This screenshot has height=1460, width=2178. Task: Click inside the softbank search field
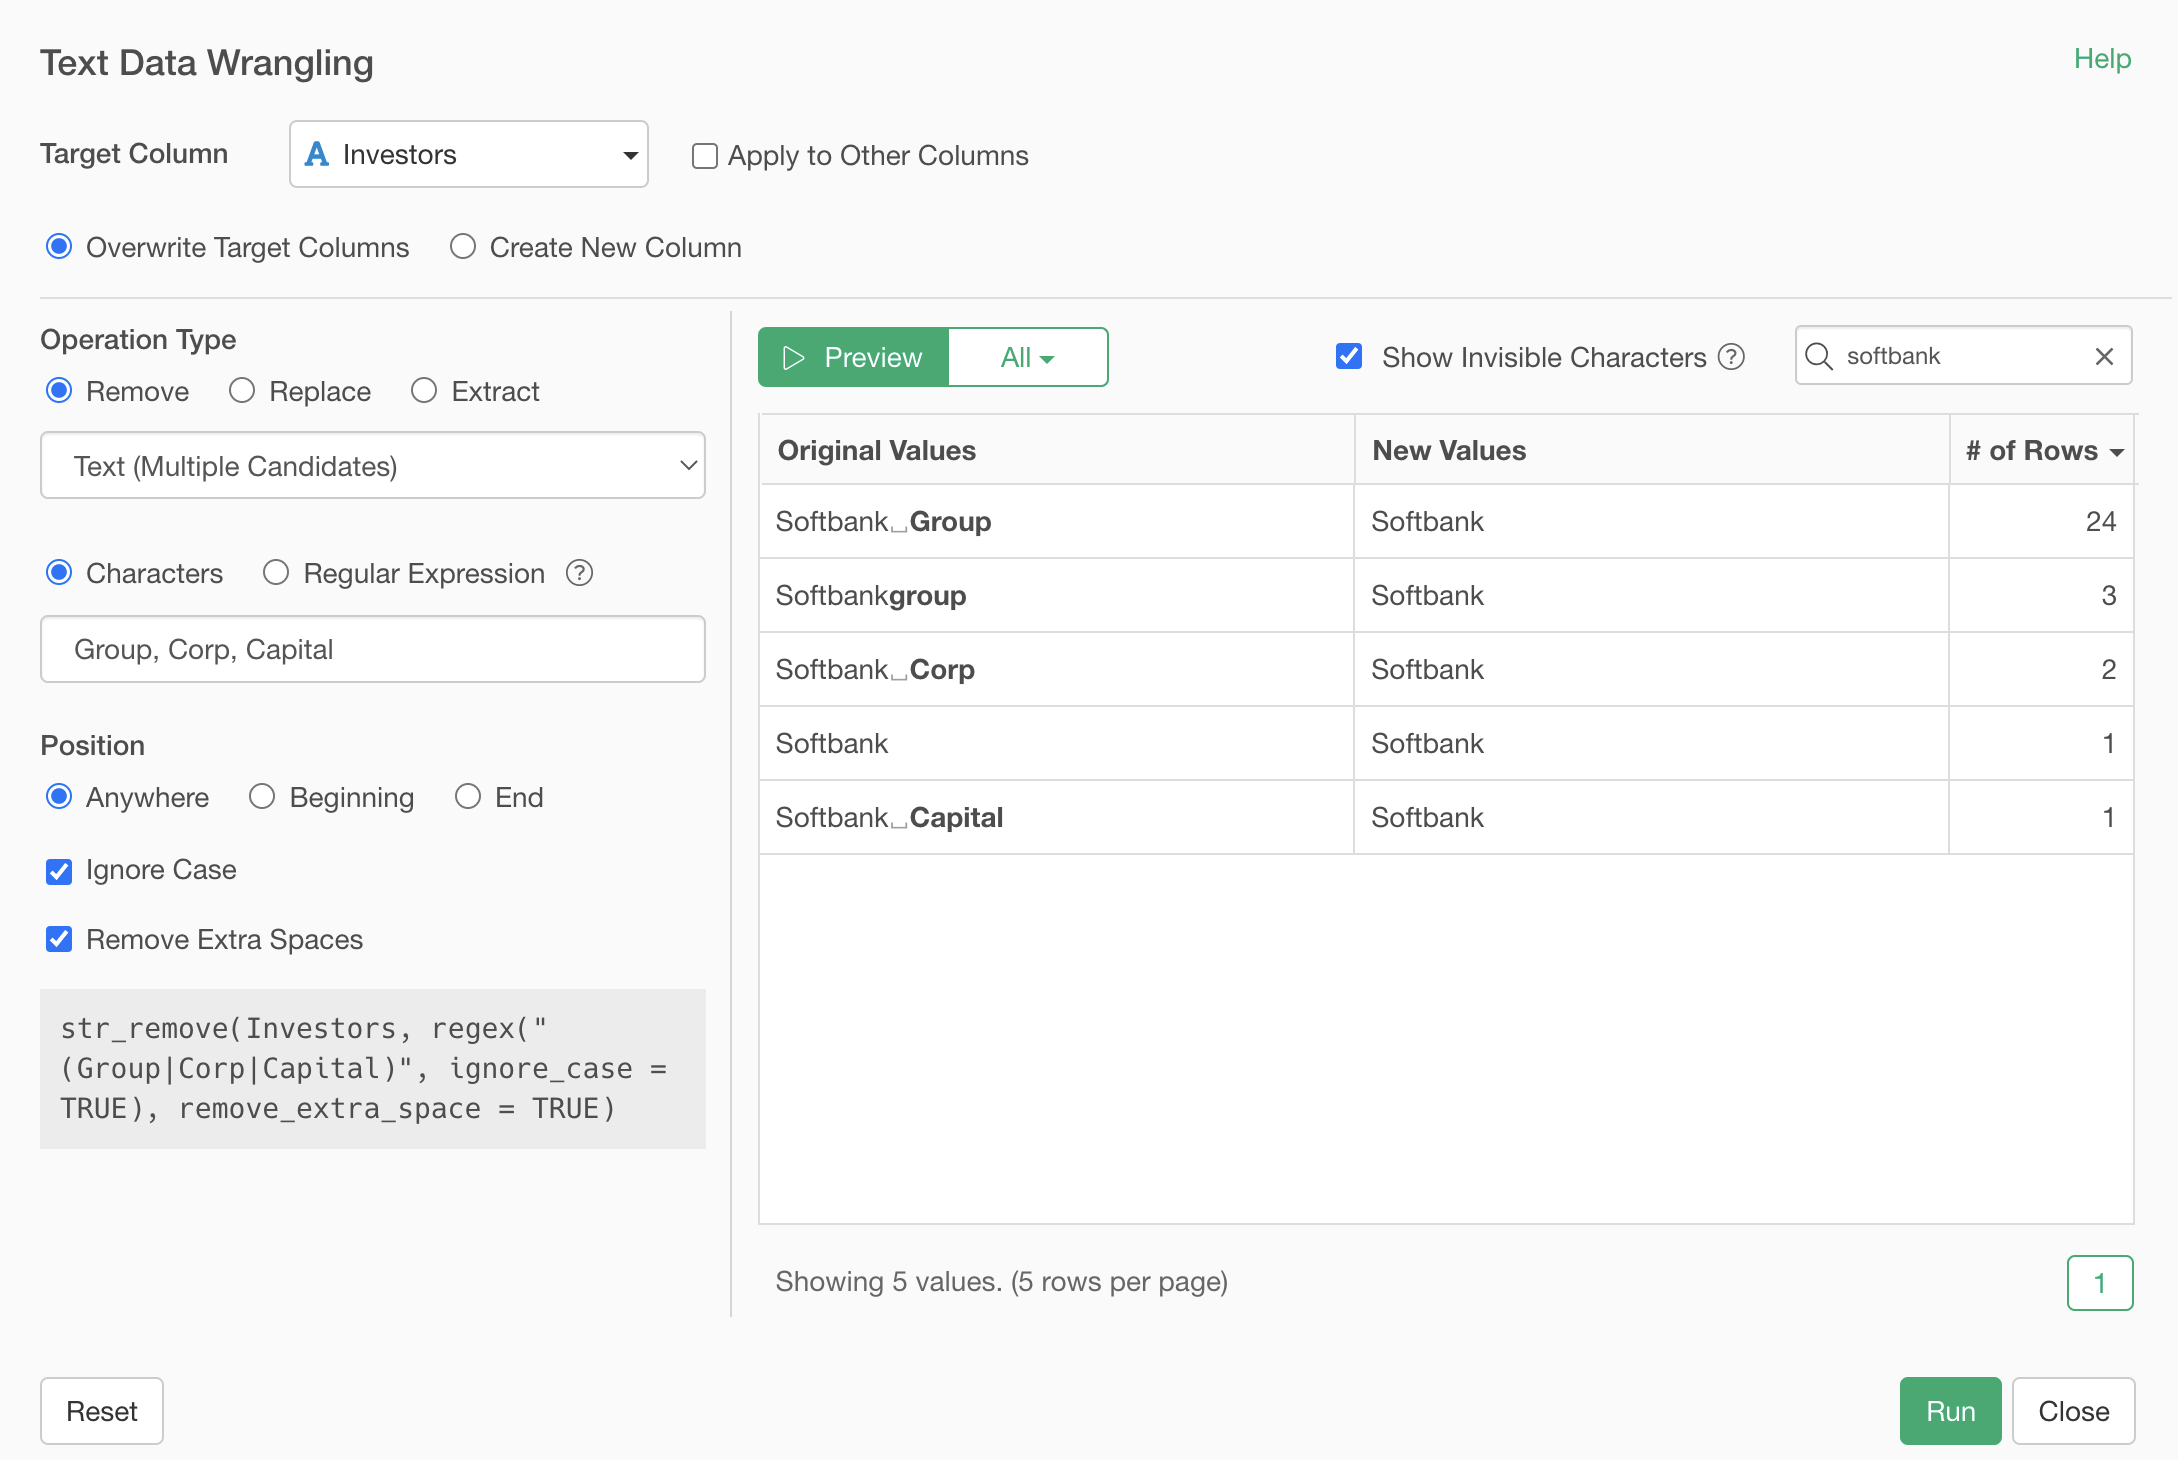point(1950,356)
